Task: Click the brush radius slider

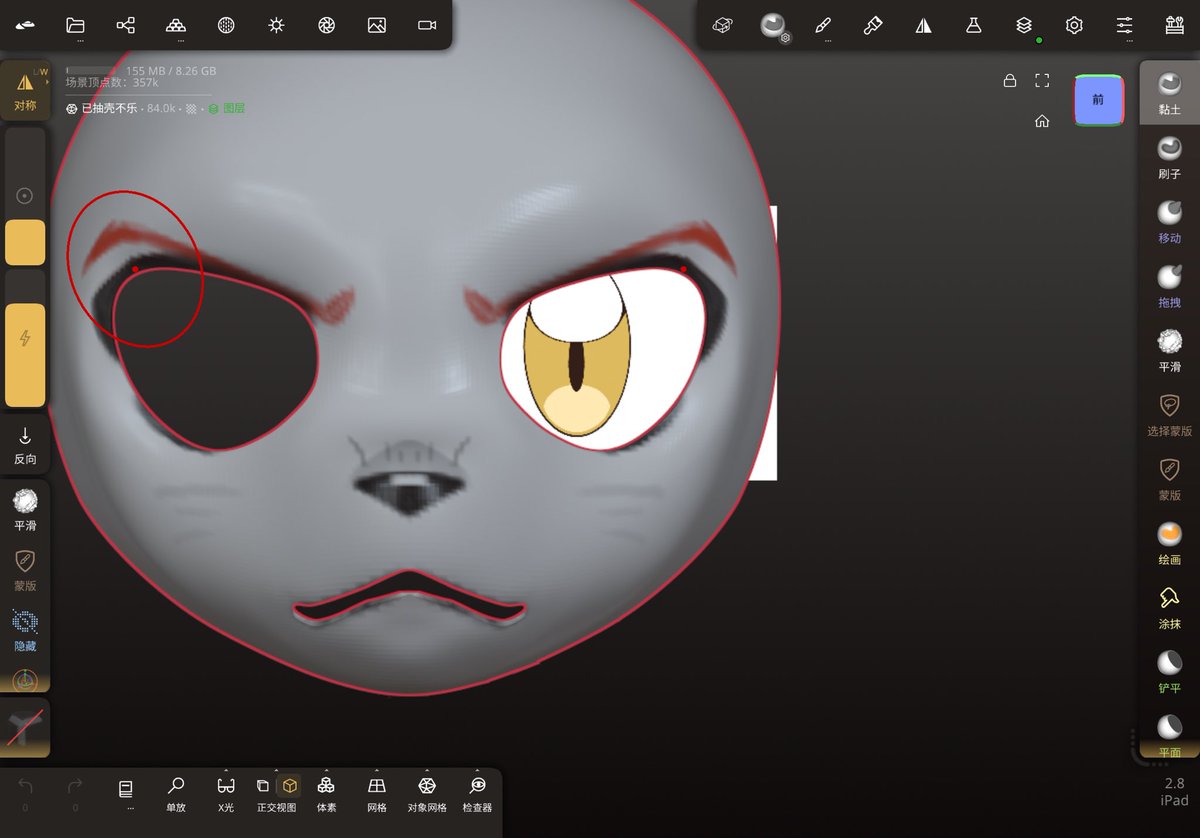Action: [x=25, y=196]
